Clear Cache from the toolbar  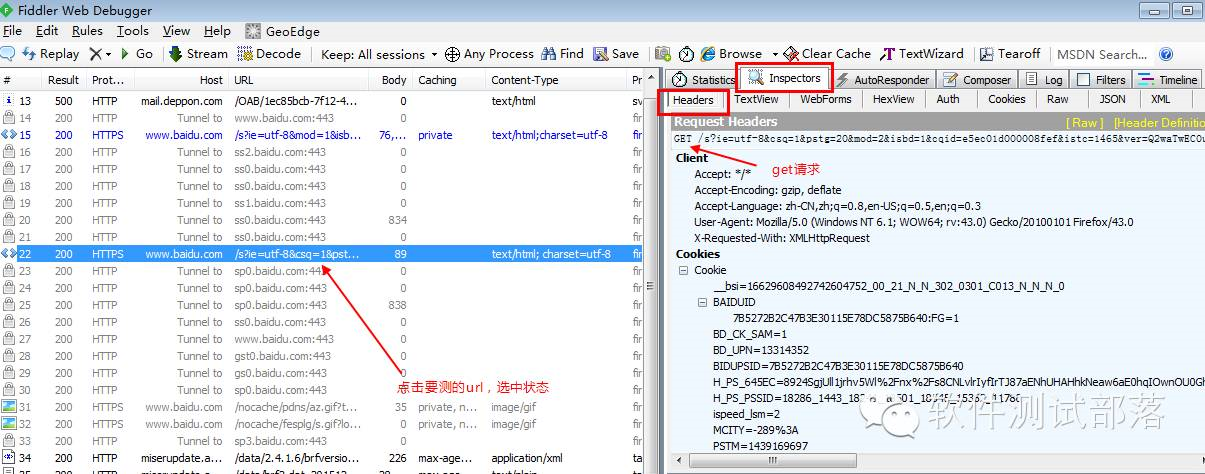click(828, 54)
